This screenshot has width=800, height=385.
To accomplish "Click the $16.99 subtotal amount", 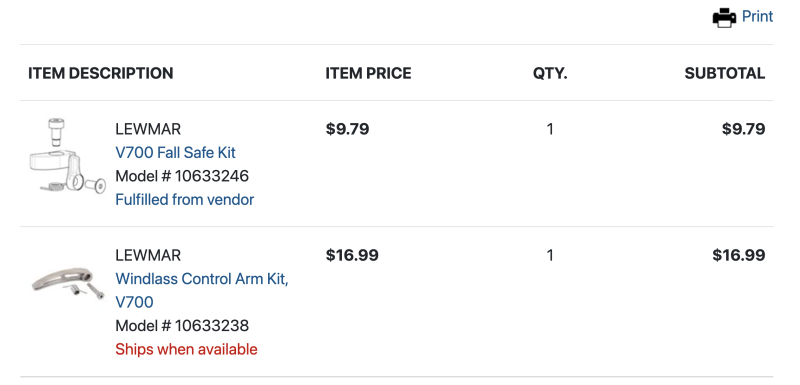I will click(x=739, y=255).
